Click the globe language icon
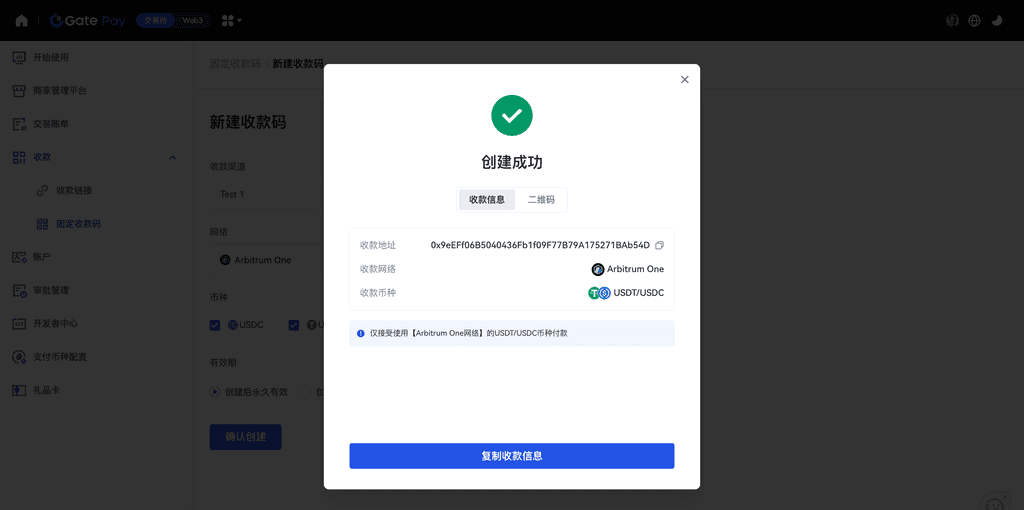Image resolution: width=1024 pixels, height=510 pixels. point(974,21)
